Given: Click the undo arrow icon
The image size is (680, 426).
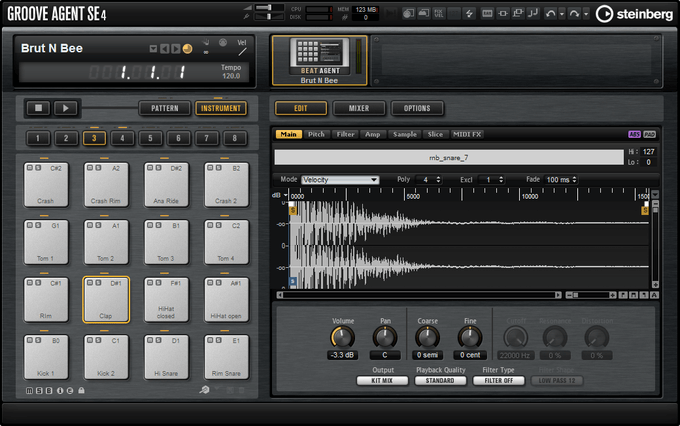Looking at the screenshot, I should click(551, 14).
